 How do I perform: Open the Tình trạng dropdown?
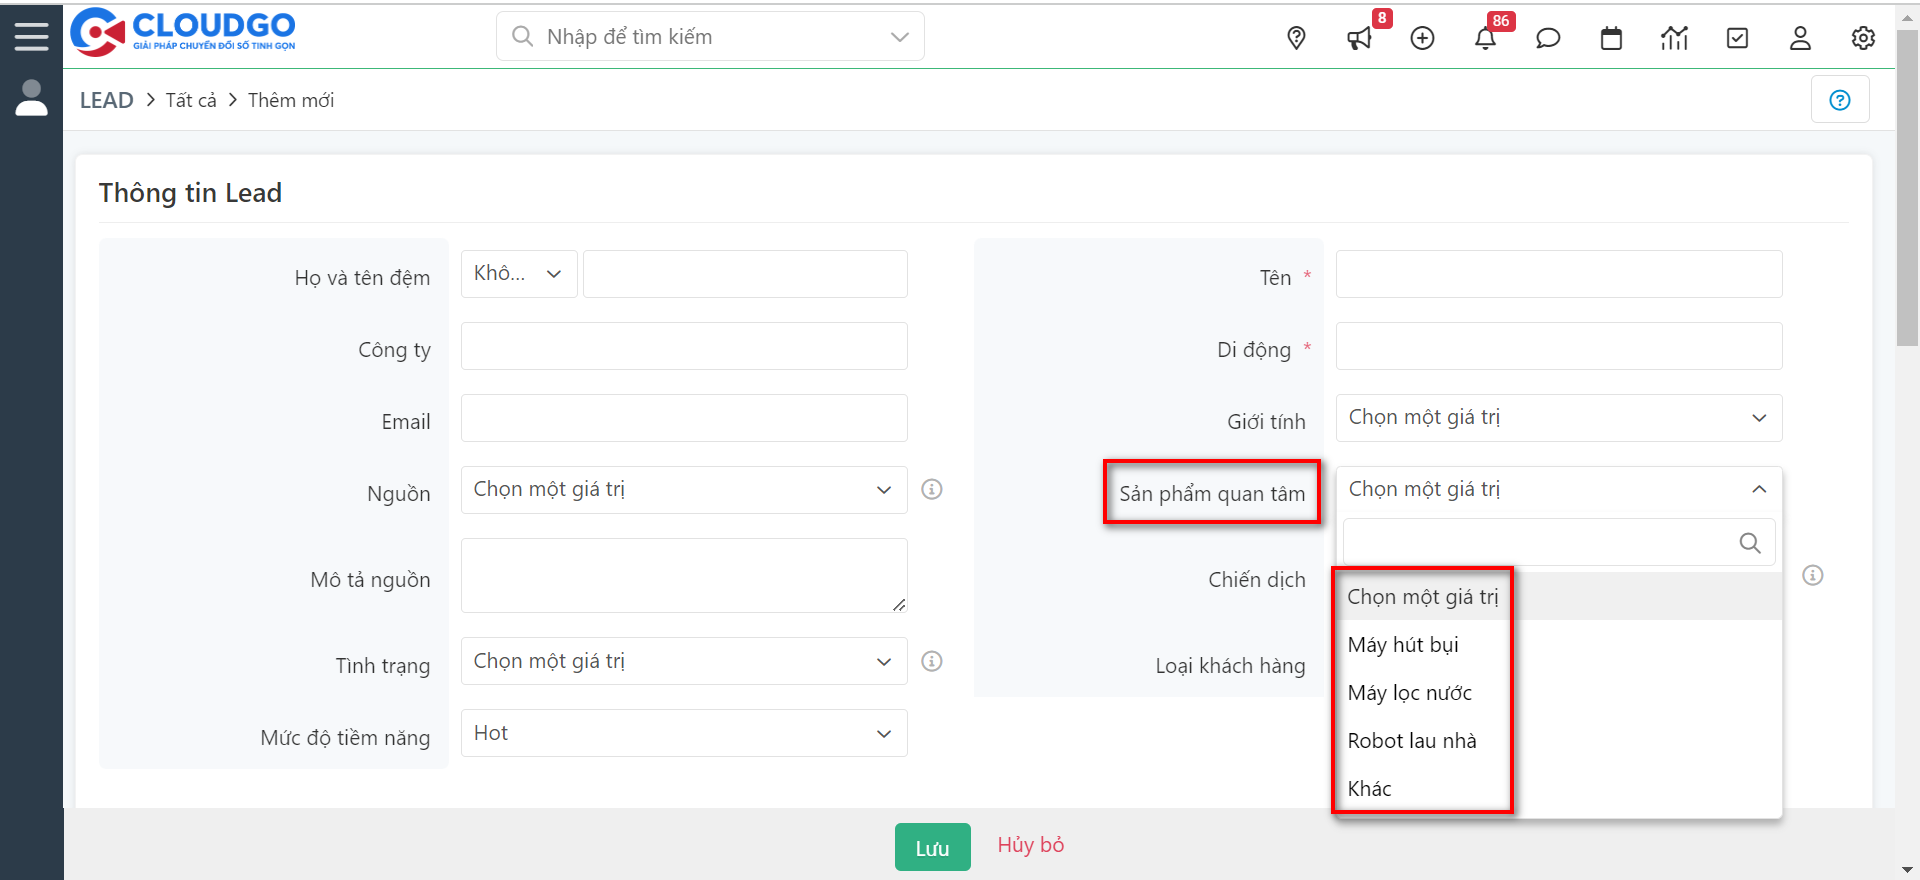tap(684, 662)
